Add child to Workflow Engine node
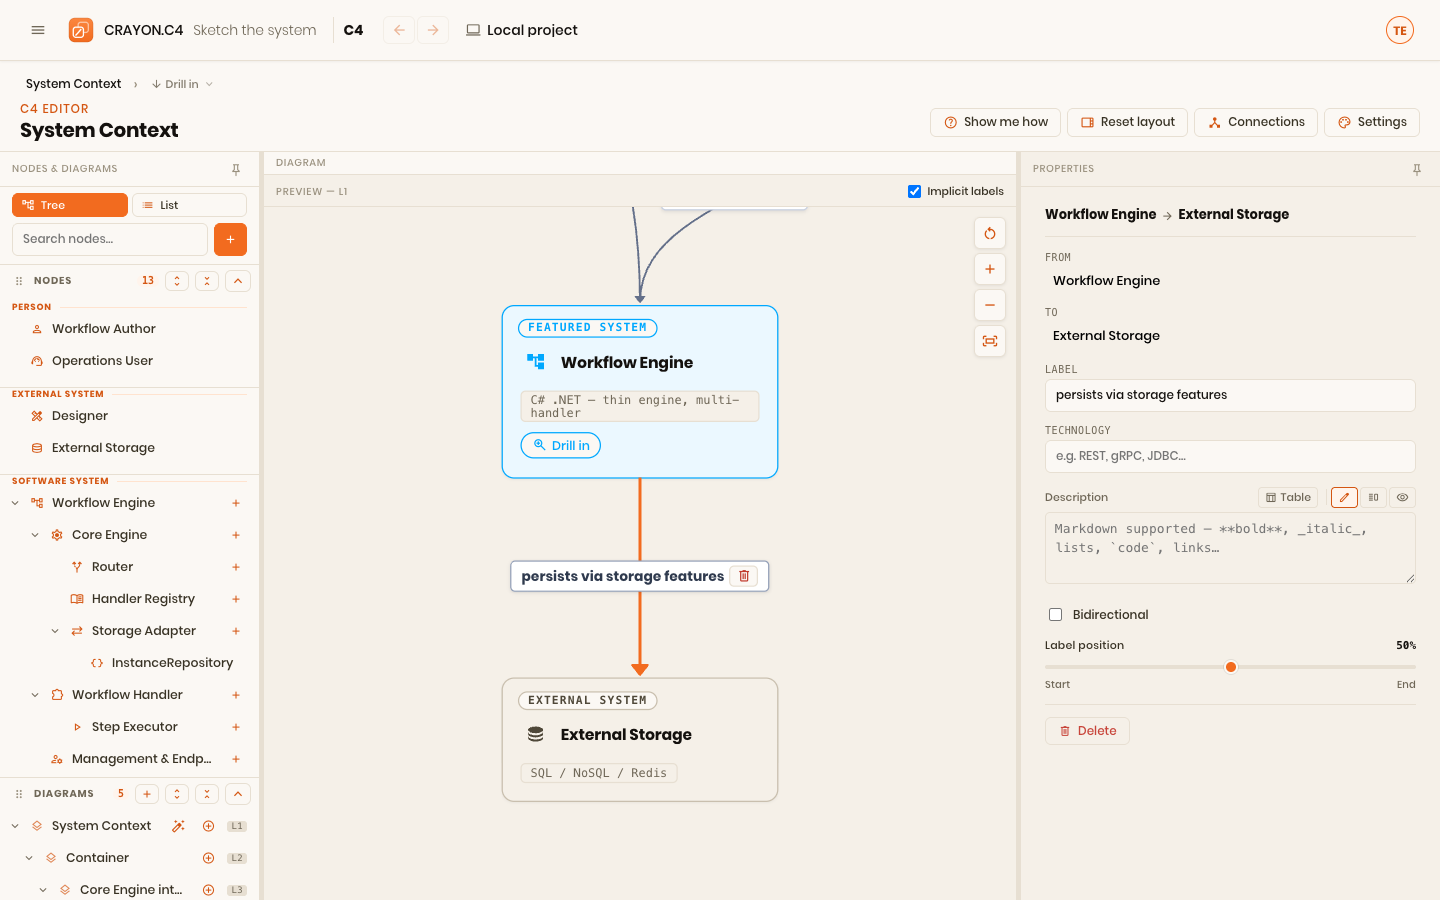The height and width of the screenshot is (900, 1440). click(x=236, y=503)
